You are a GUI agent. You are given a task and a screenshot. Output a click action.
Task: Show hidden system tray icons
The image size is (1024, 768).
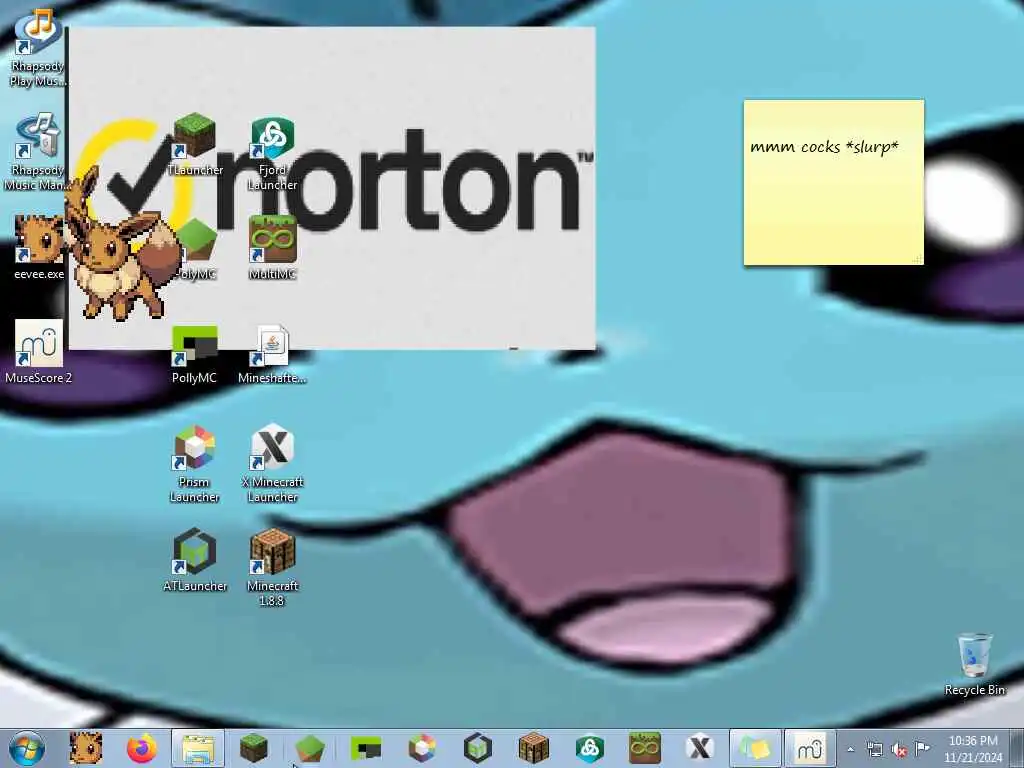(850, 749)
